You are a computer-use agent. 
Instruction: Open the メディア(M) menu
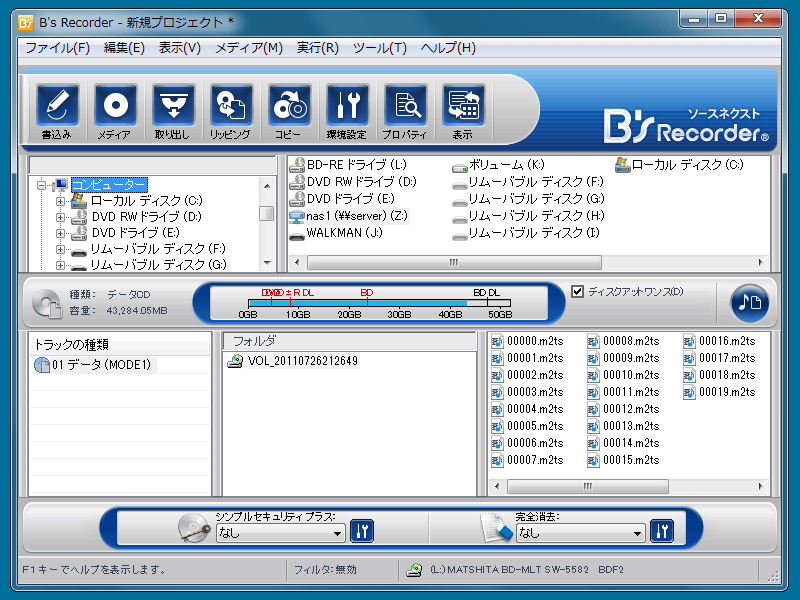248,48
